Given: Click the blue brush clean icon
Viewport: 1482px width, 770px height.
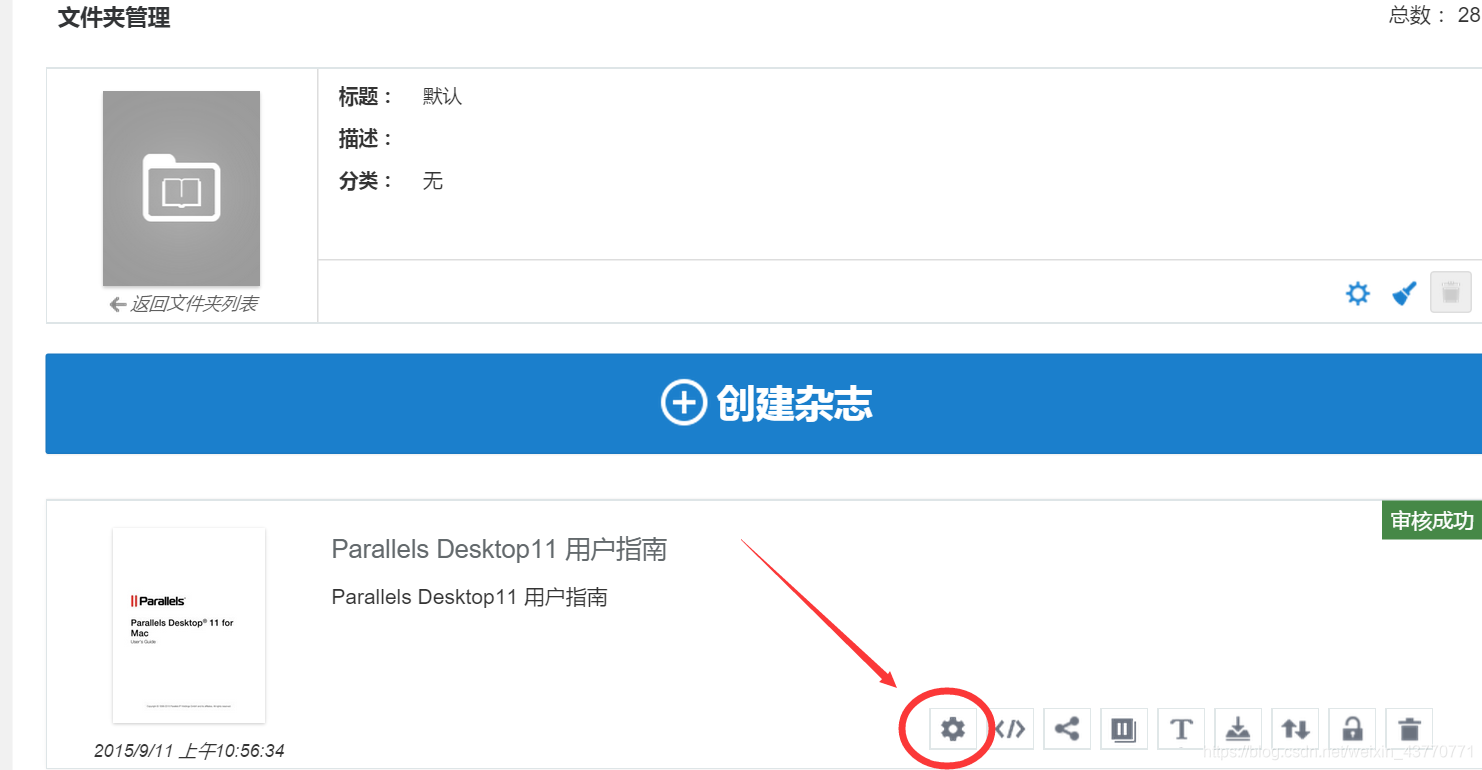Looking at the screenshot, I should pos(1405,294).
